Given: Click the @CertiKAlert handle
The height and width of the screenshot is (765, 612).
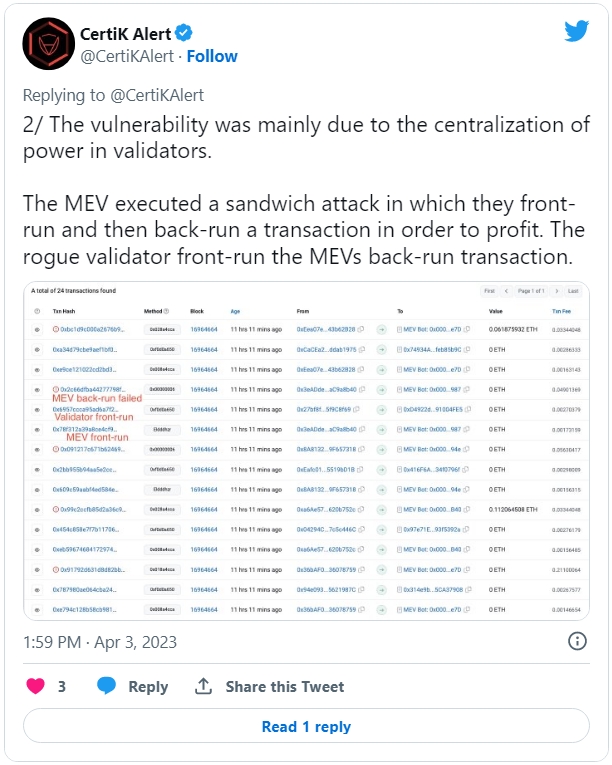Looking at the screenshot, I should pyautogui.click(x=127, y=56).
